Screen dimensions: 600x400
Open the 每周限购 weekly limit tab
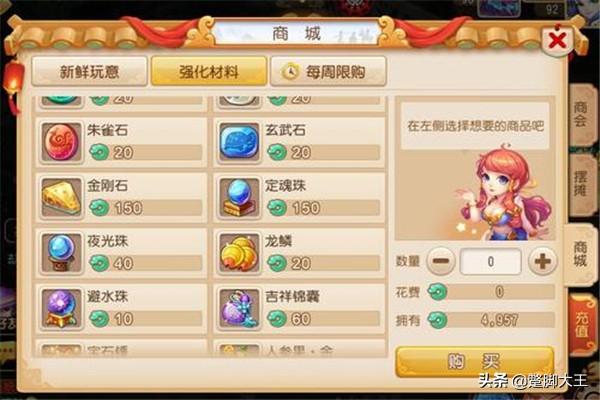[x=328, y=72]
